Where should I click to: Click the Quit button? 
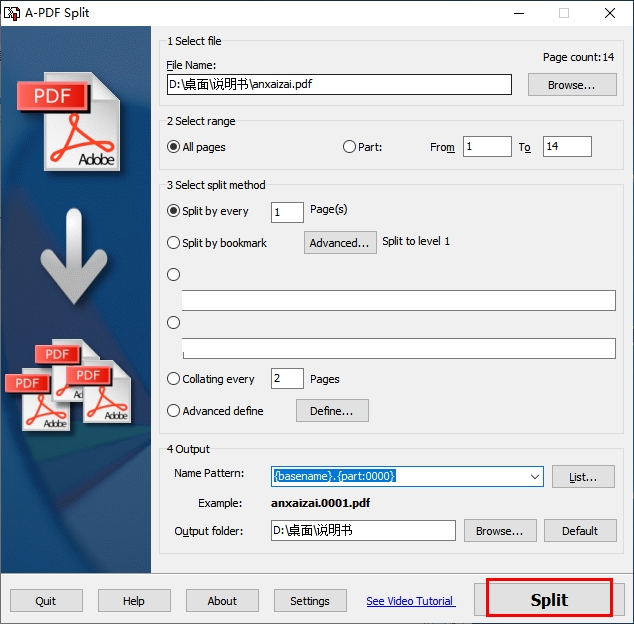tap(46, 601)
